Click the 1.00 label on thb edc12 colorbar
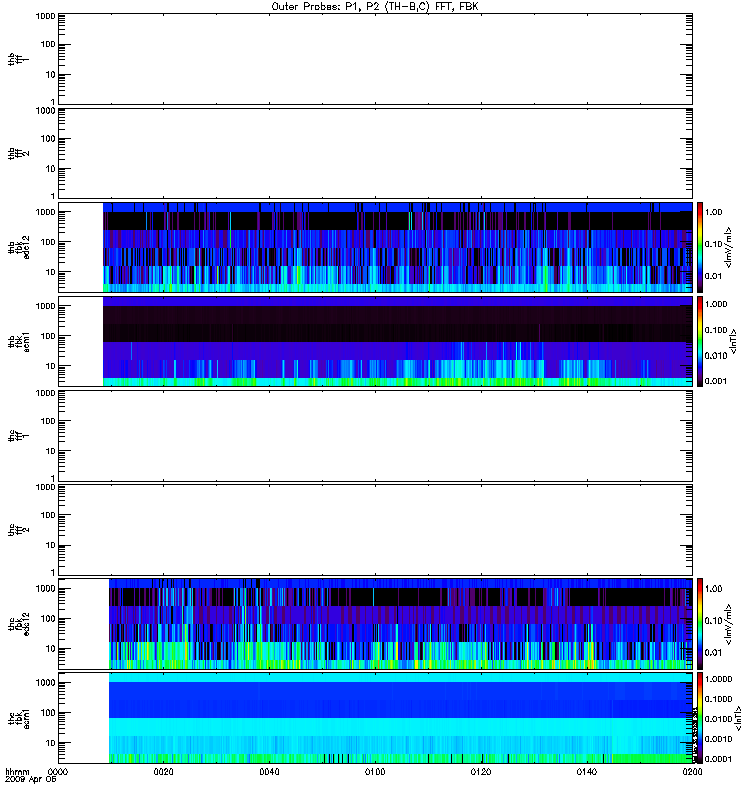750x800 pixels. pos(713,212)
